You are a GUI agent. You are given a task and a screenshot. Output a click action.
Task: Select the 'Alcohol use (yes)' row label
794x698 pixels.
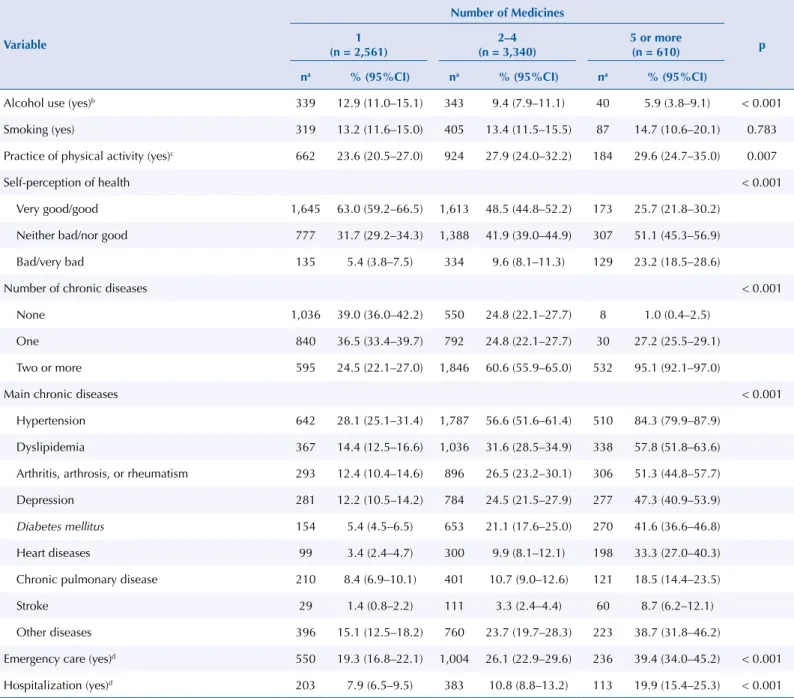tap(49, 103)
